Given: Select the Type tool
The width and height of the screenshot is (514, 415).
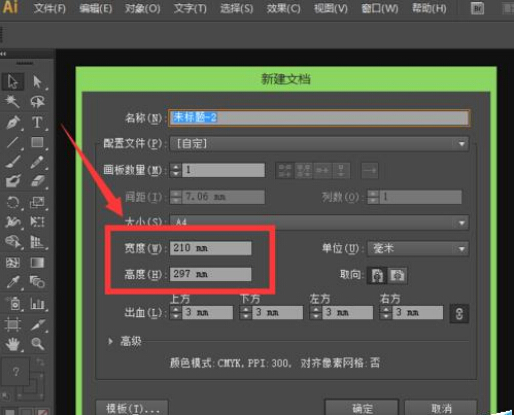Looking at the screenshot, I should tap(37, 122).
